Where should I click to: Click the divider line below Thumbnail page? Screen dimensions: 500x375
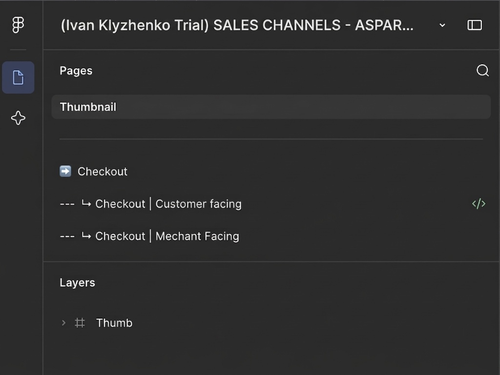click(x=271, y=139)
